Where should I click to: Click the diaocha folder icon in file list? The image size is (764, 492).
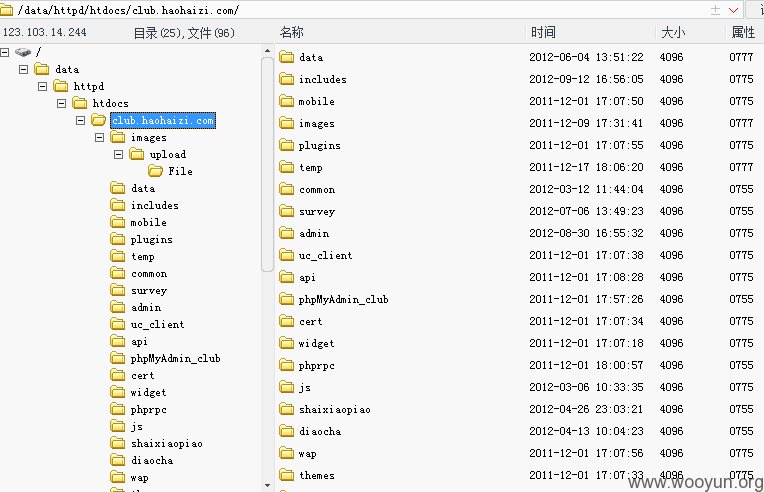(x=286, y=431)
